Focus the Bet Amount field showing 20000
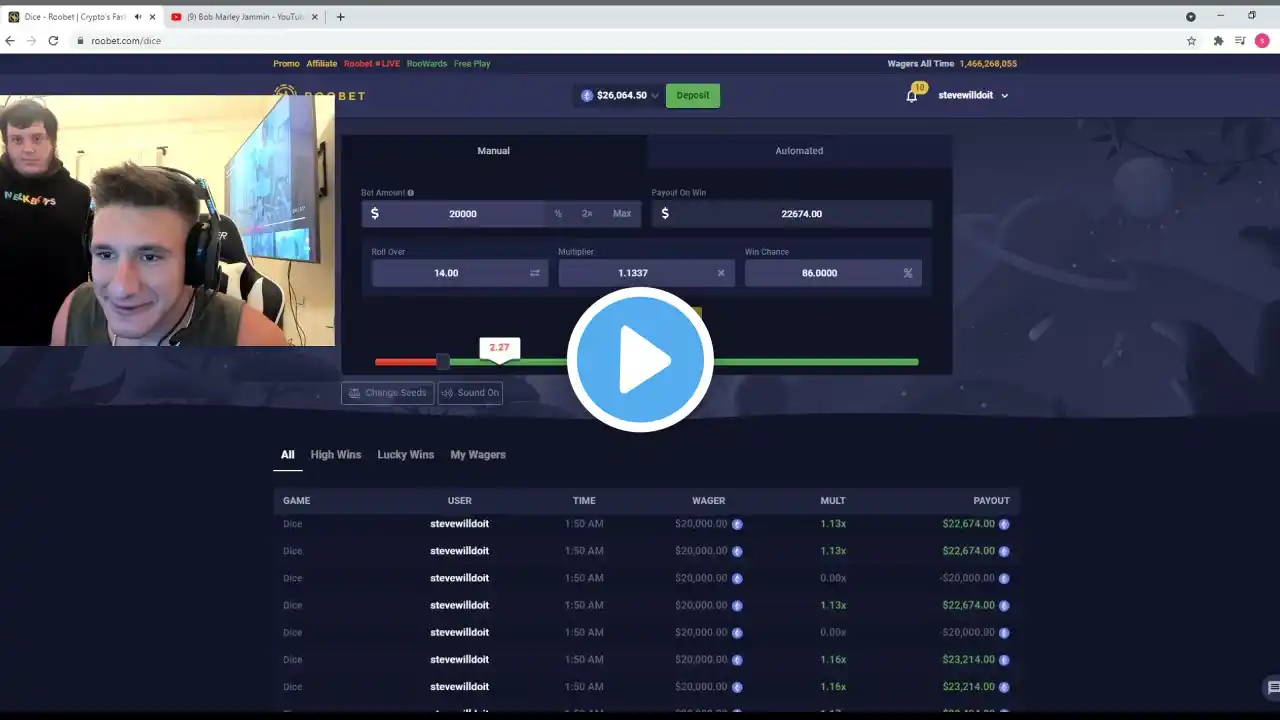The image size is (1280, 720). pos(463,214)
